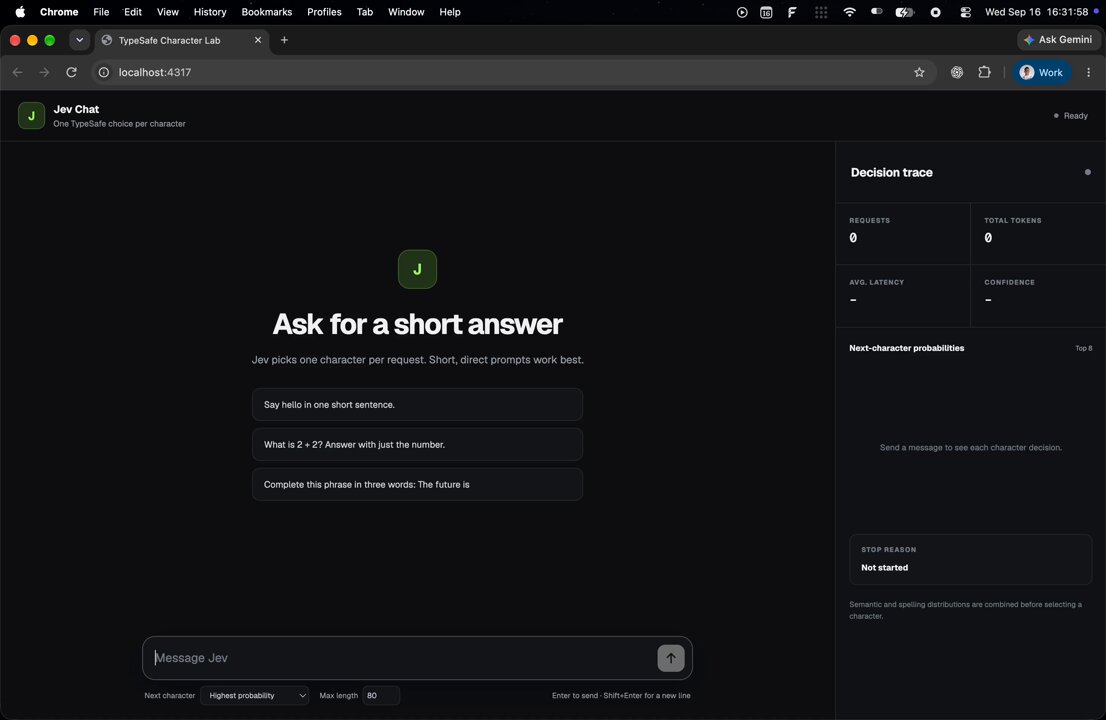Click the large green J avatar in center

(418, 269)
